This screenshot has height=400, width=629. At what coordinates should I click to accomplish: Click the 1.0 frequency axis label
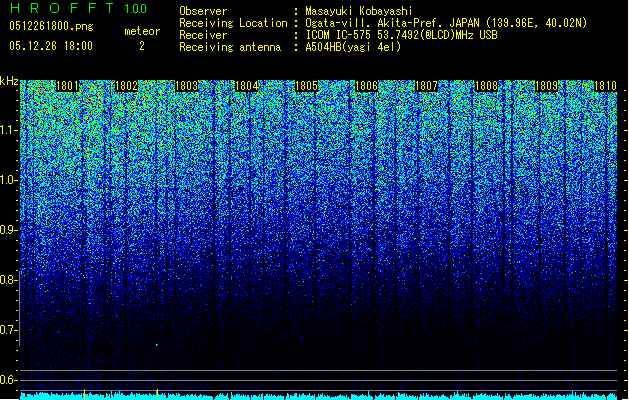click(8, 180)
